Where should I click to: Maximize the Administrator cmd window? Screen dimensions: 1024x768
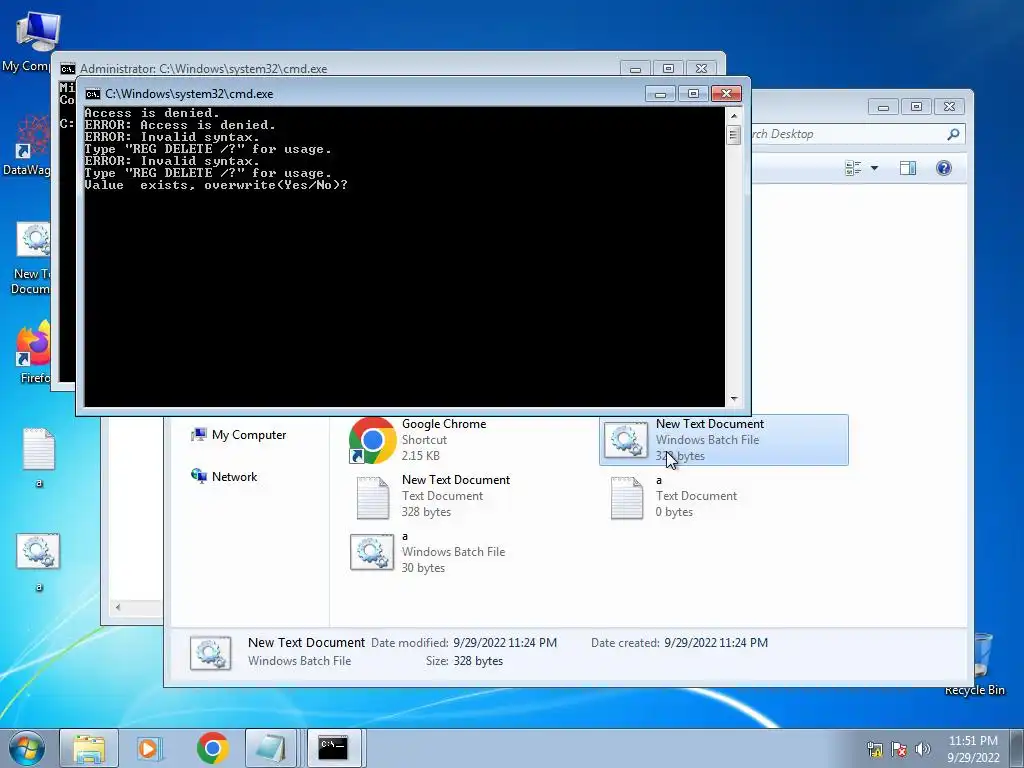[668, 69]
